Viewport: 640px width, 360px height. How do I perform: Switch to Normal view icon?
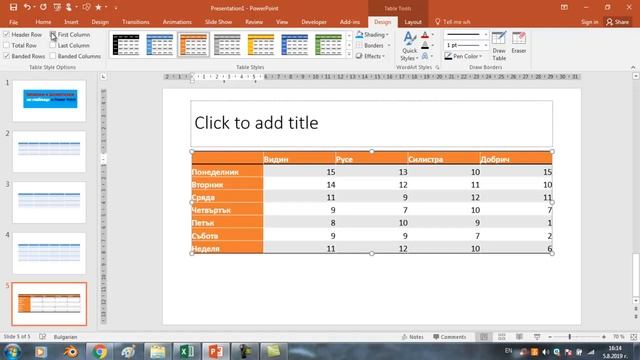484,337
